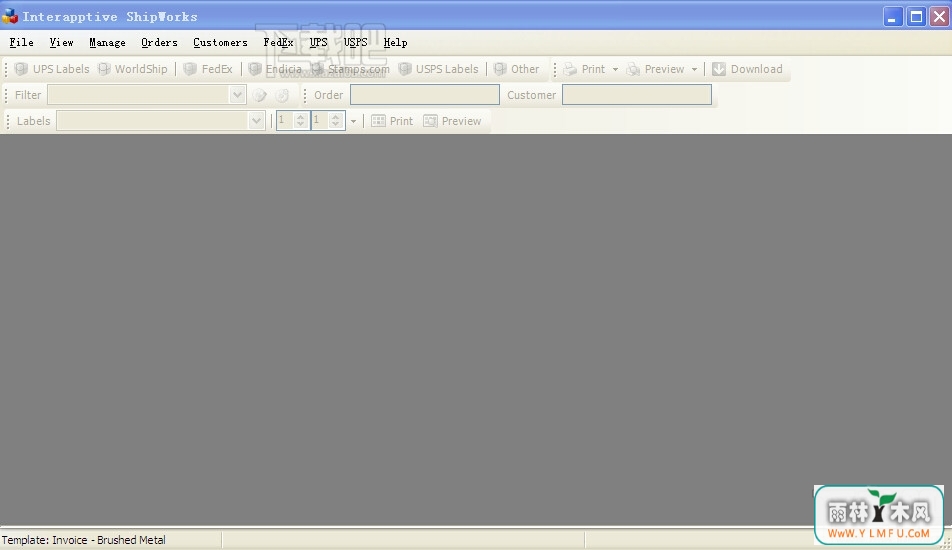Image resolution: width=952 pixels, height=550 pixels.
Task: Open the dropdown arrow after label position spinners
Action: 353,121
